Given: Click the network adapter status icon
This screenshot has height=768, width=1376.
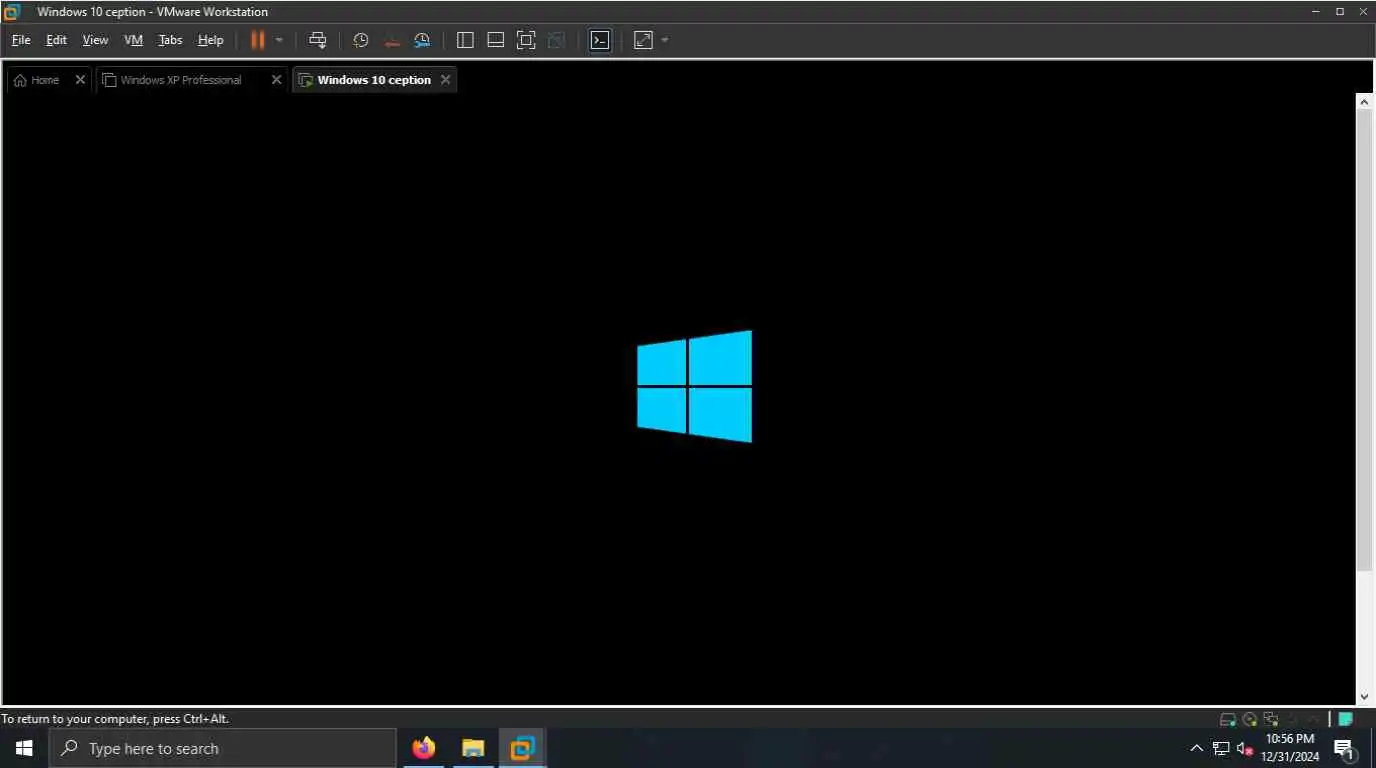Looking at the screenshot, I should click(1271, 719).
